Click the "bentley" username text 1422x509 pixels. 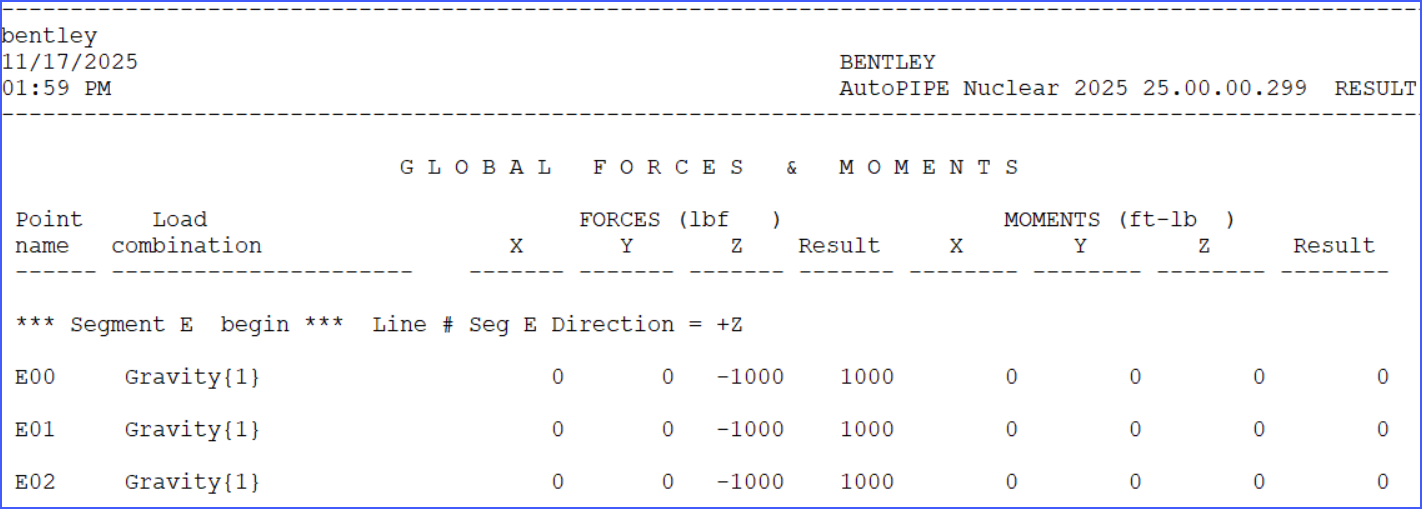tap(49, 36)
